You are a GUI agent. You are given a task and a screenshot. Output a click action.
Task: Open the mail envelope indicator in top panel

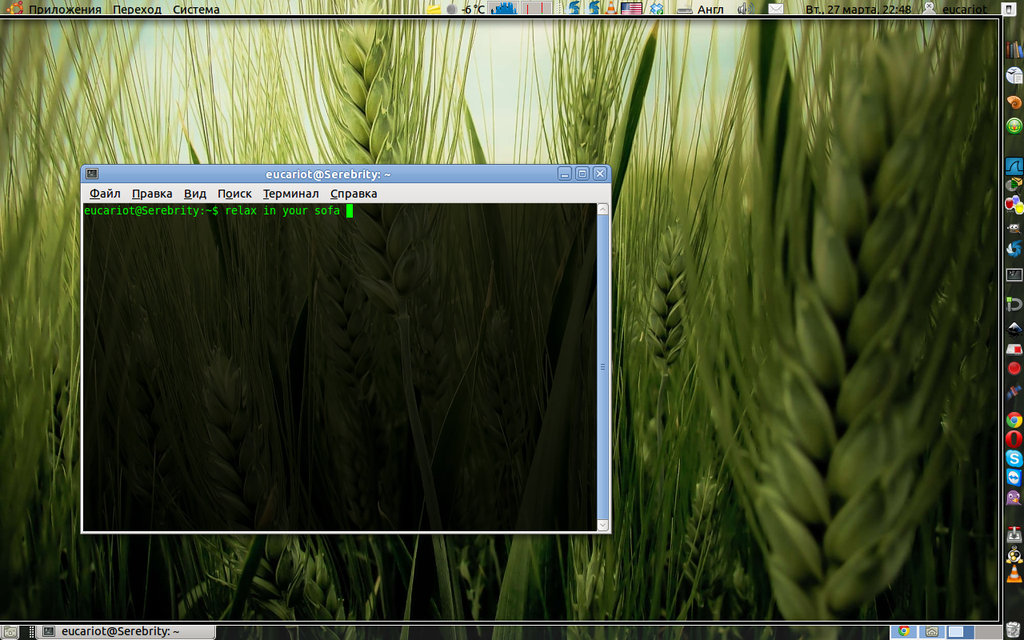[776, 9]
